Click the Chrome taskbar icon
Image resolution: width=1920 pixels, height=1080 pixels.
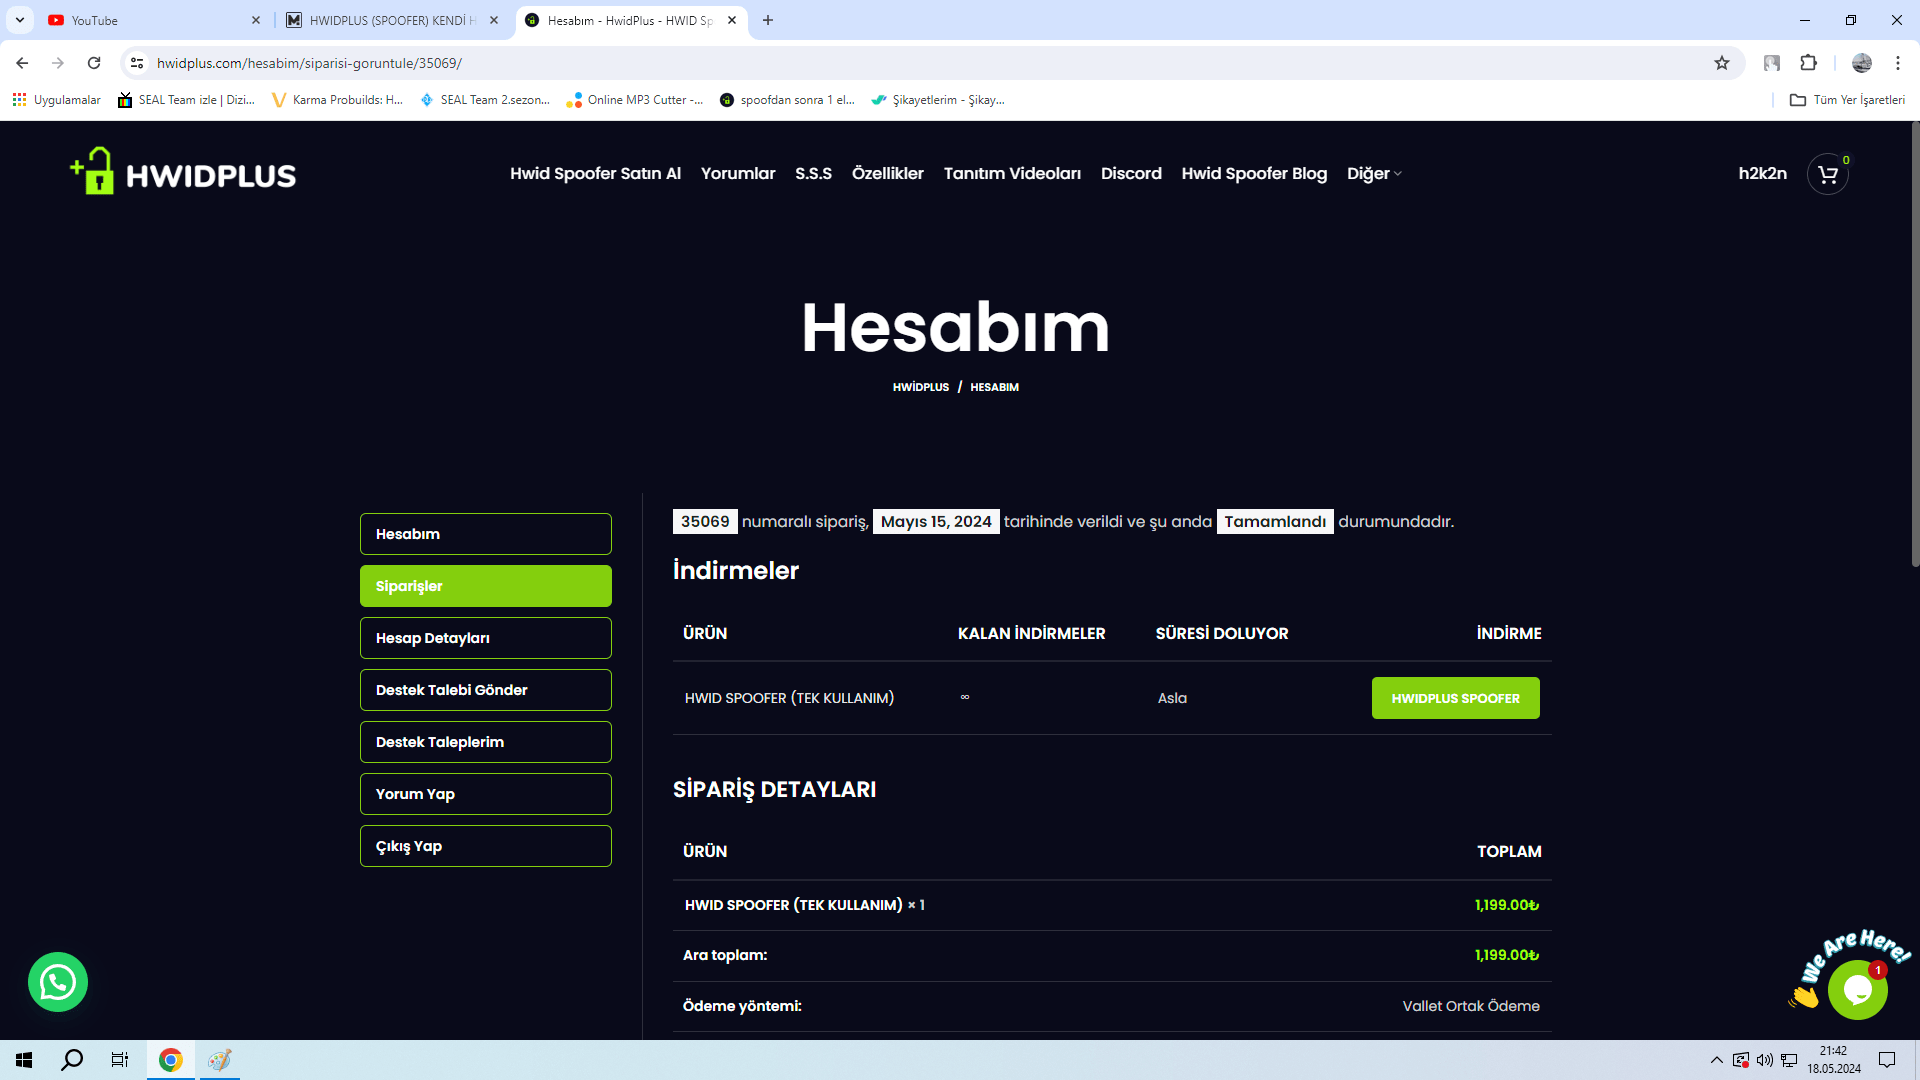[x=171, y=1060]
